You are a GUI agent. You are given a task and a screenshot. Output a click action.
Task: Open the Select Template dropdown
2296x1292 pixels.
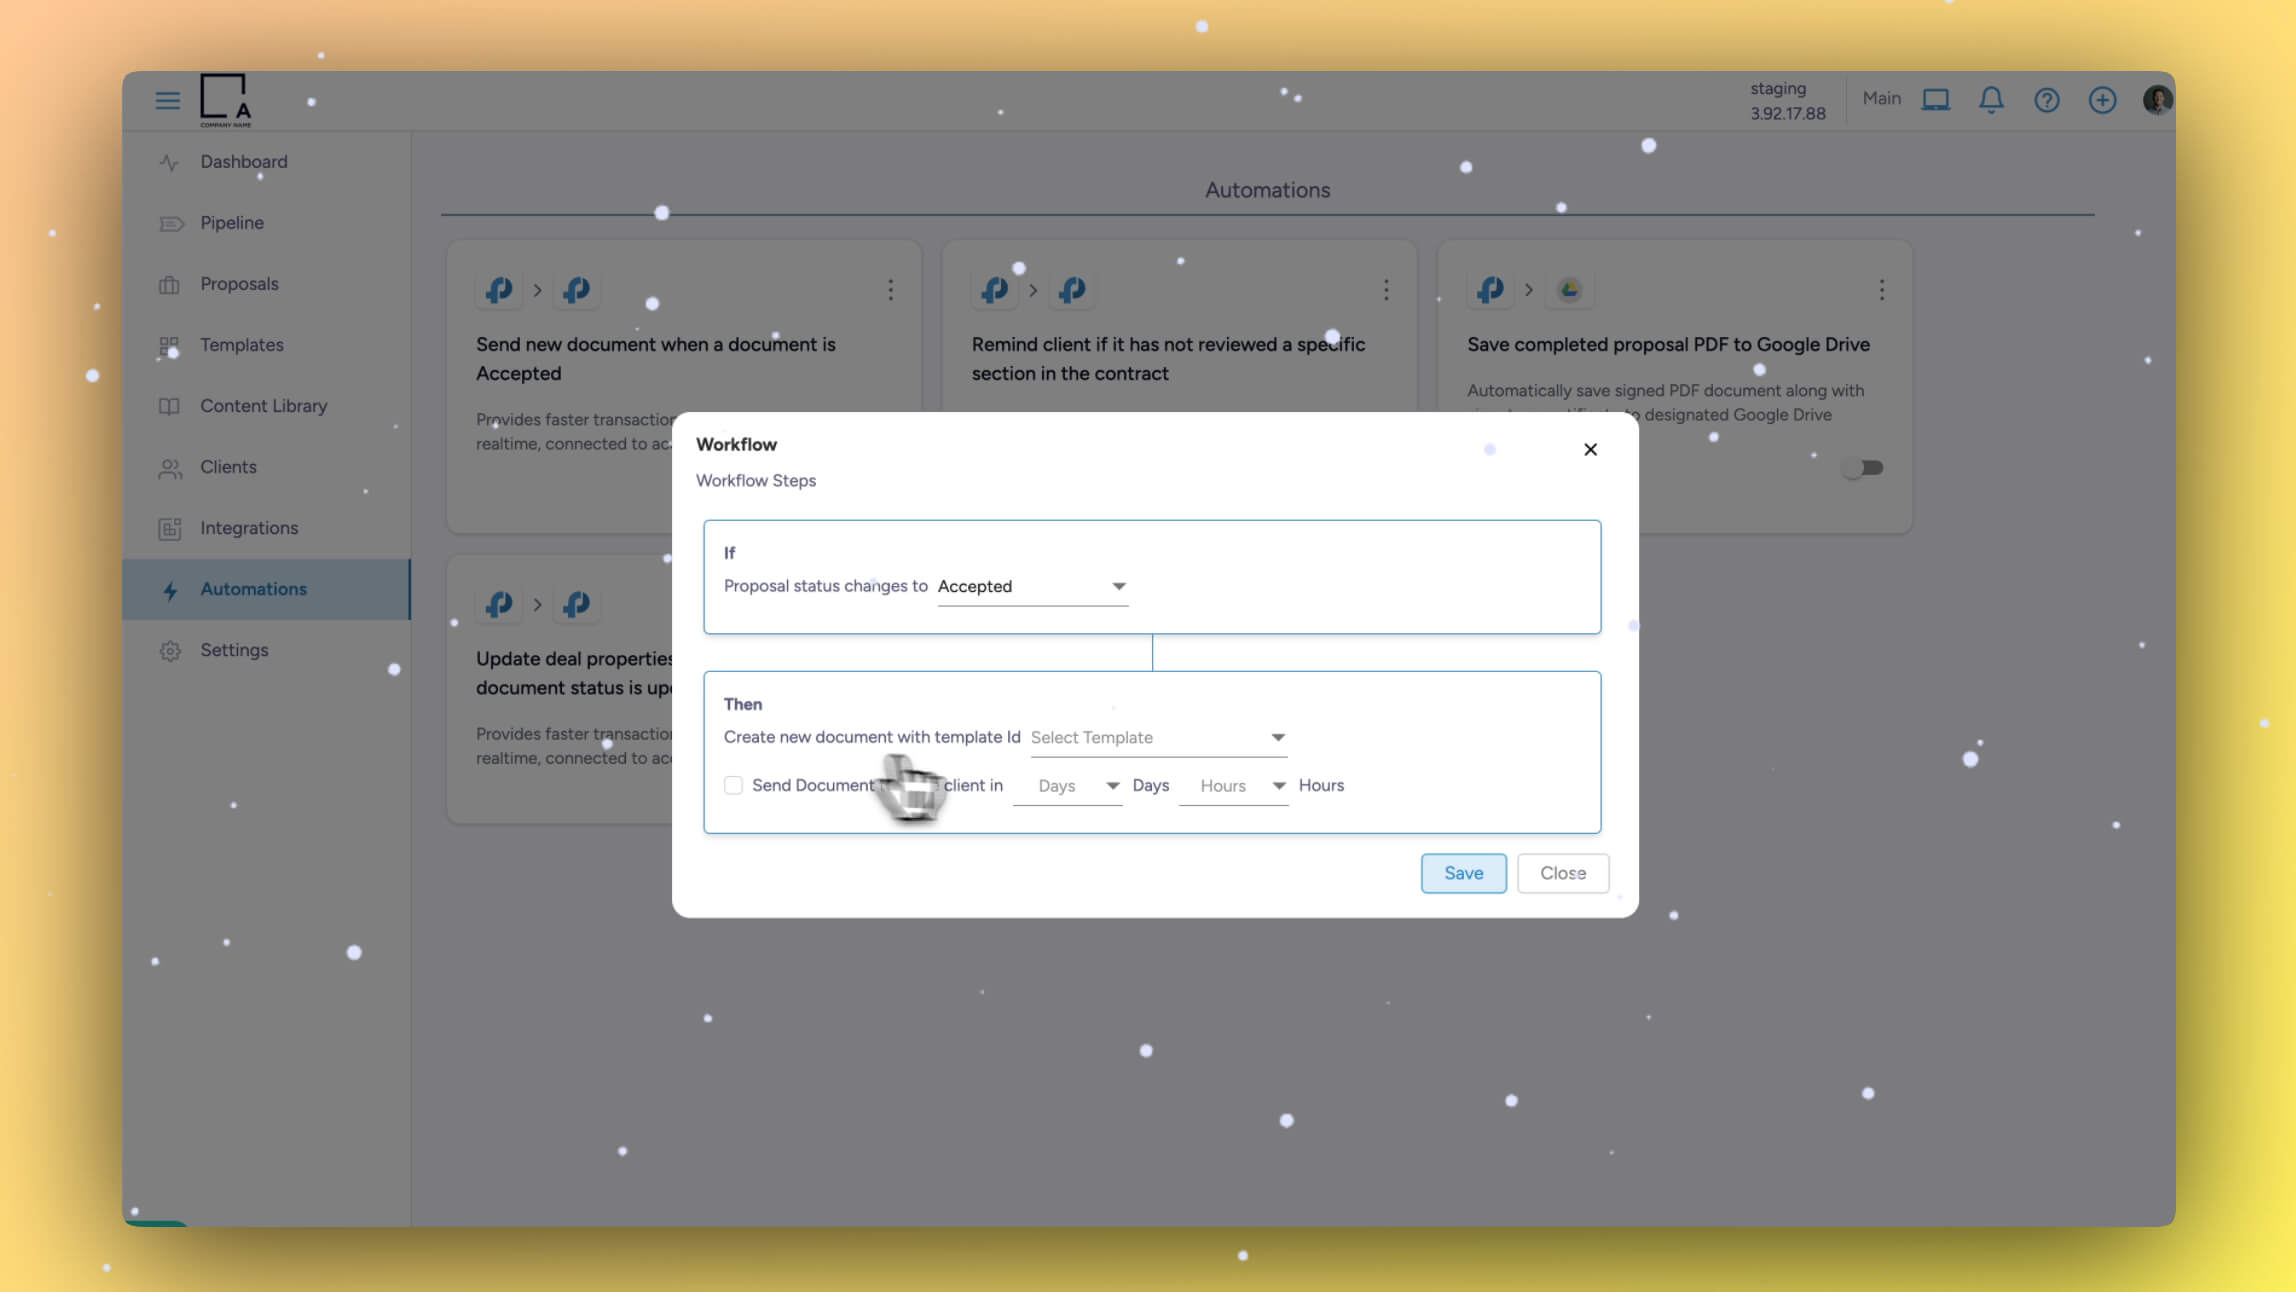point(1157,738)
